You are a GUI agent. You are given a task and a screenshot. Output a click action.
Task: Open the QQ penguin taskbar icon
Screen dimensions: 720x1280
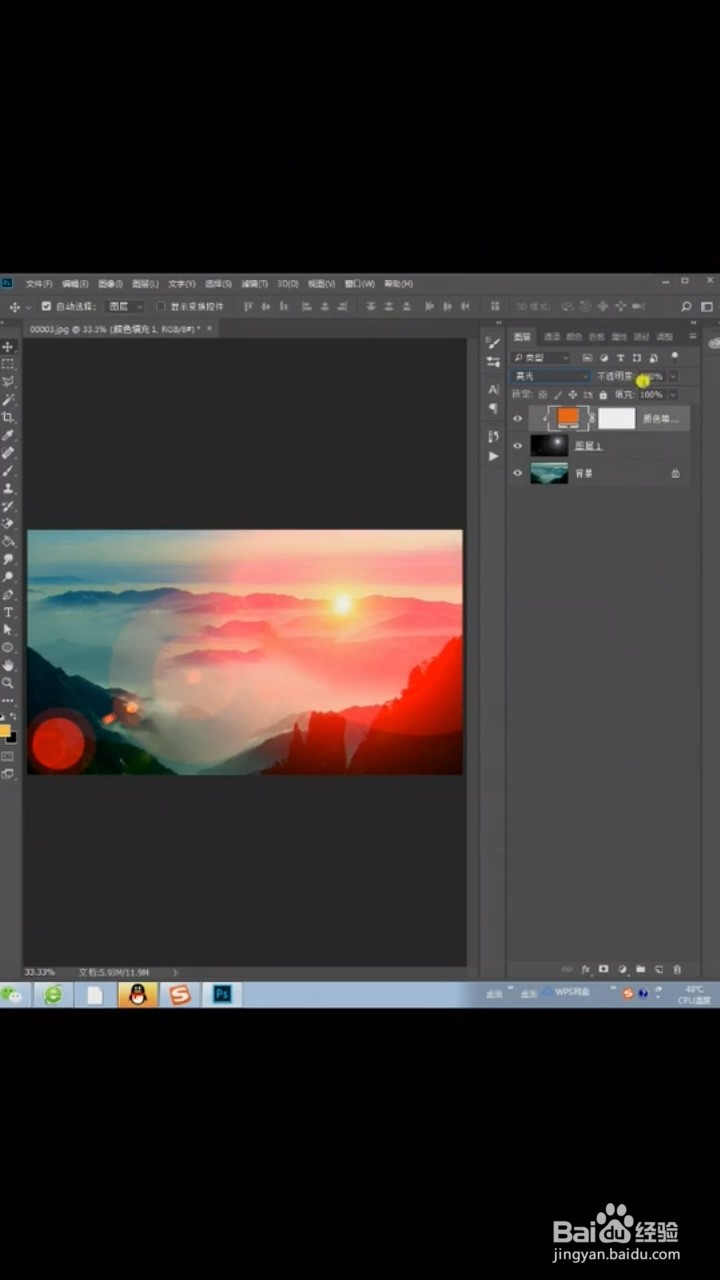tap(137, 994)
